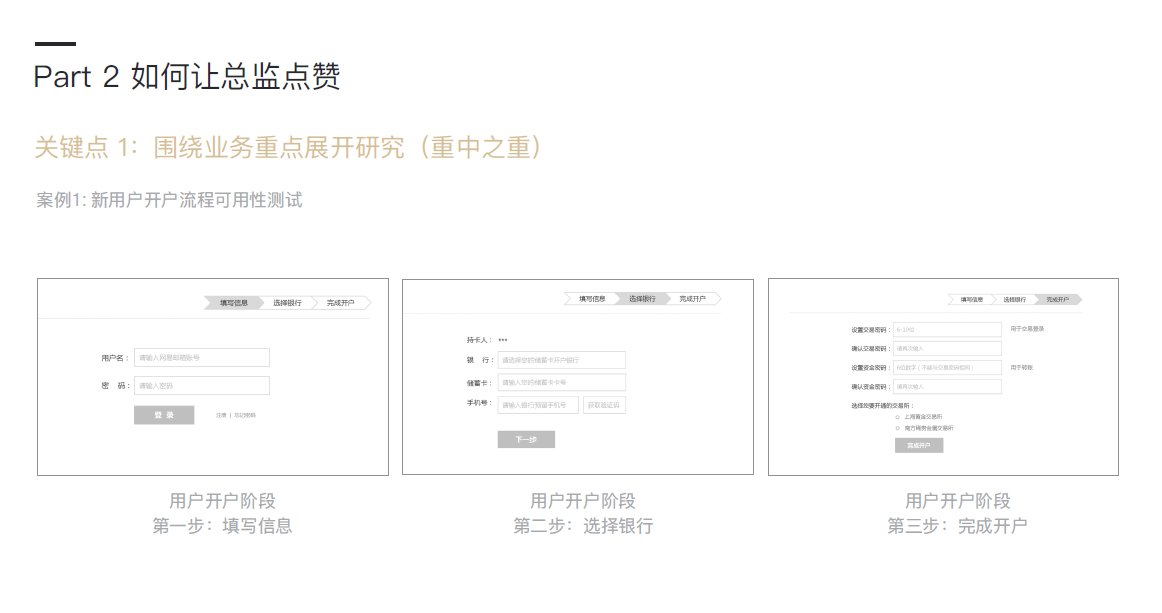This screenshot has width=1162, height=613.
Task: Click the 注册 link beside the login button
Action: [221, 415]
